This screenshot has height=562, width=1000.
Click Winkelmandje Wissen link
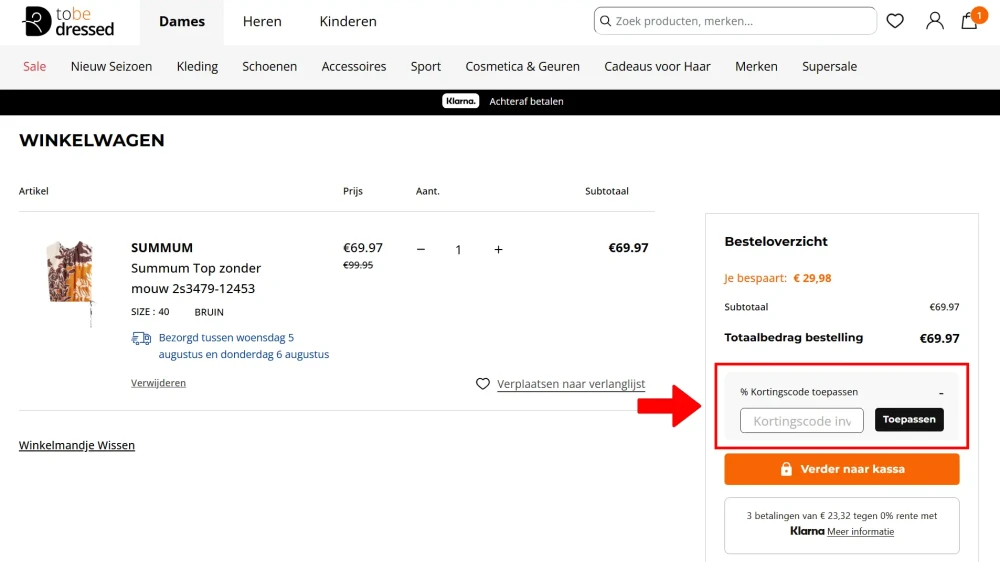coord(77,445)
